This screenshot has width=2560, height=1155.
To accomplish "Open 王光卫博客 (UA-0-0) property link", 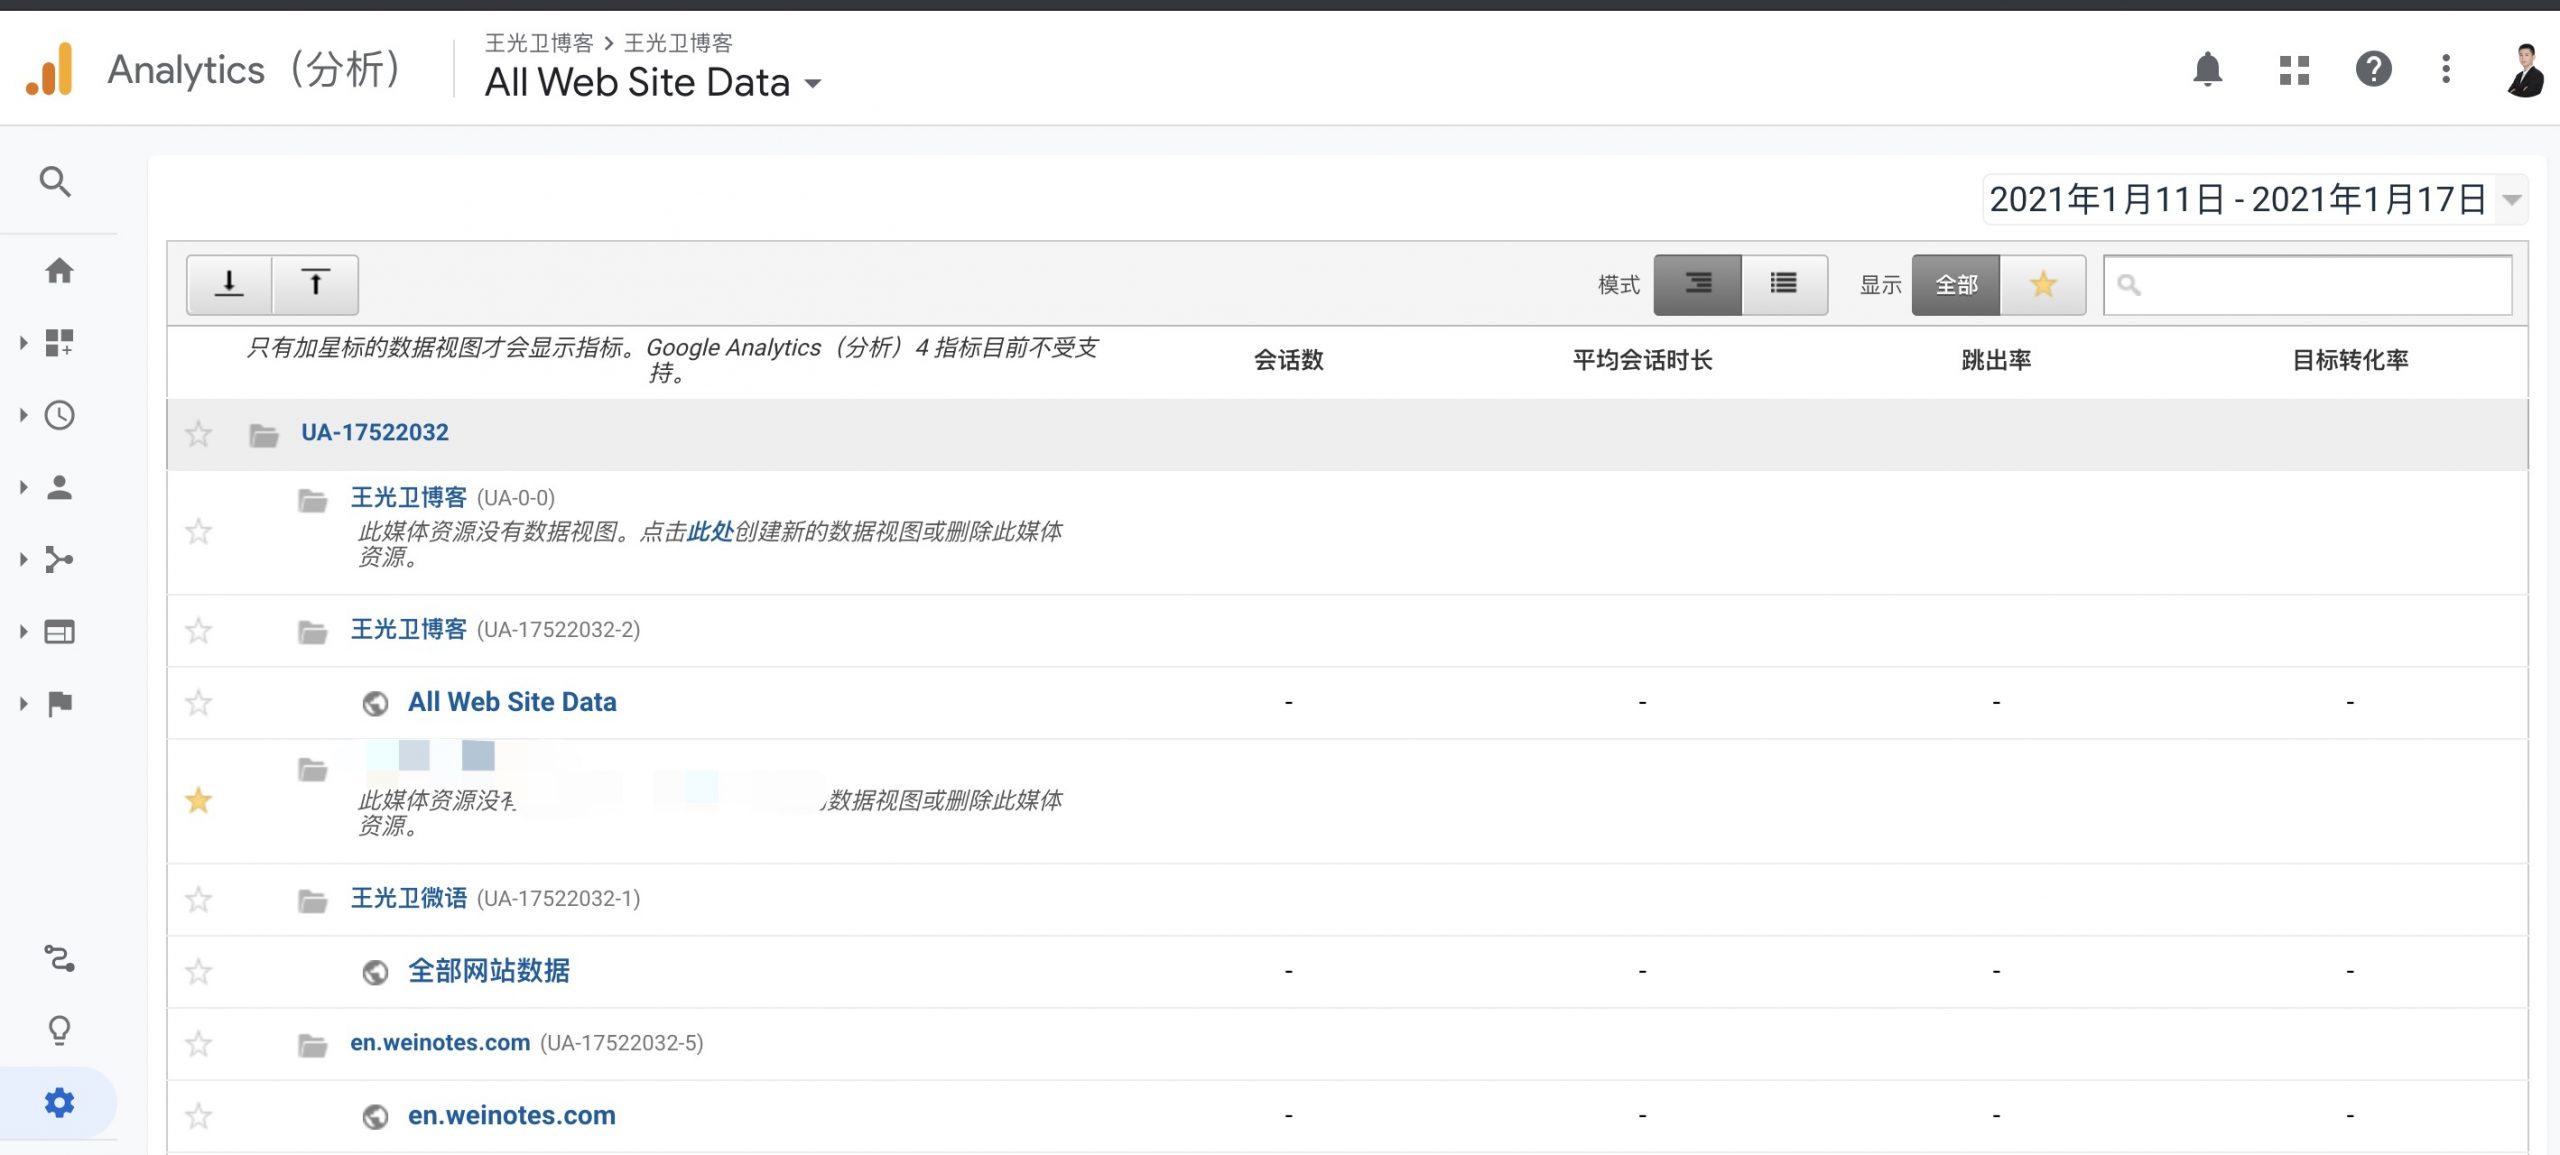I will (x=408, y=497).
